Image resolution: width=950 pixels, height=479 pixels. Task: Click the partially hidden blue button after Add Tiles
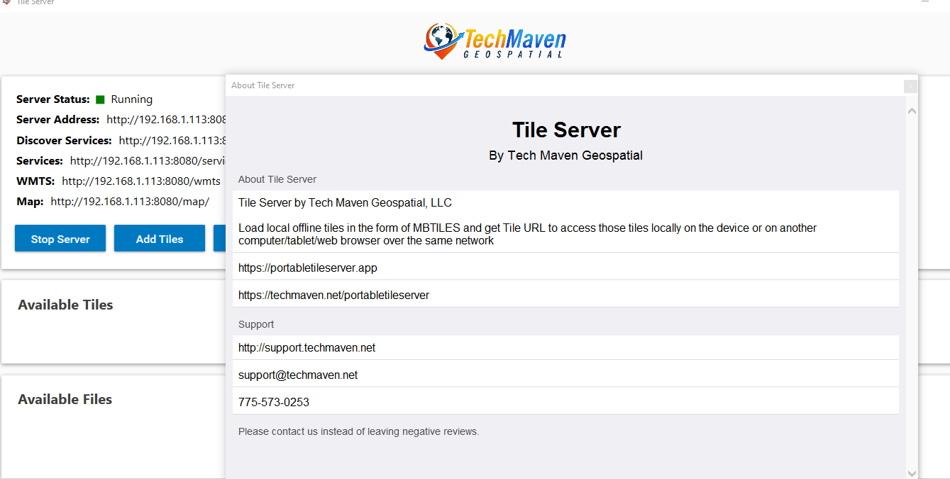[219, 239]
